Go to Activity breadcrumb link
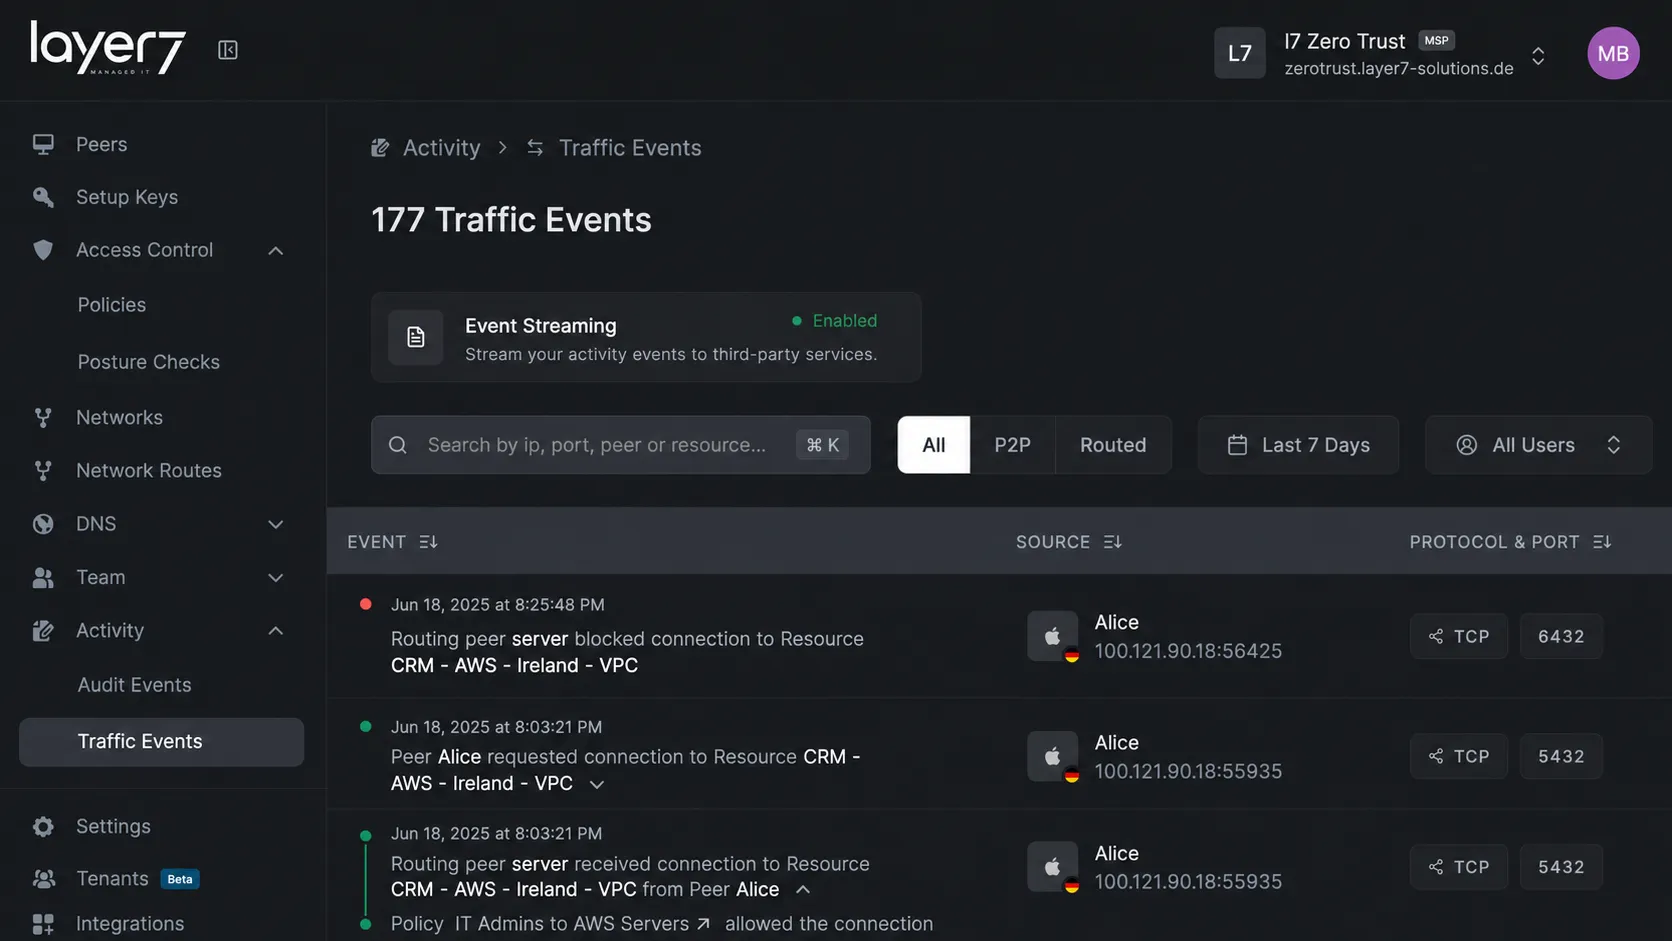Image resolution: width=1672 pixels, height=941 pixels. point(442,148)
